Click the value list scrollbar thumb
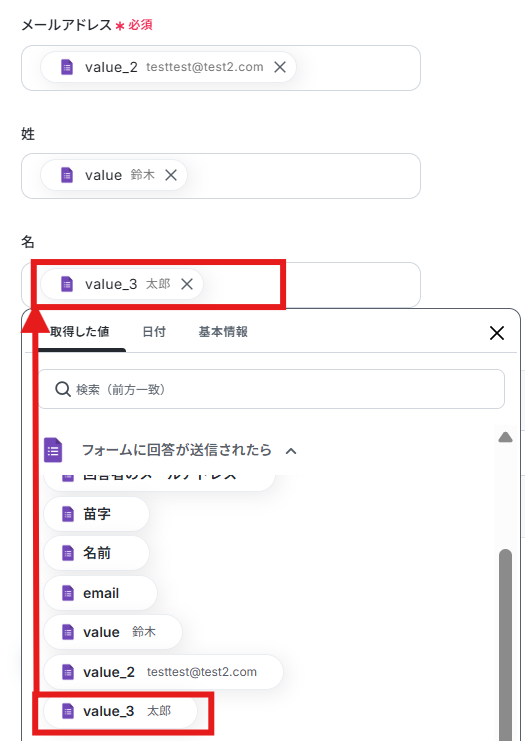The height and width of the screenshot is (741, 525). 505,645
